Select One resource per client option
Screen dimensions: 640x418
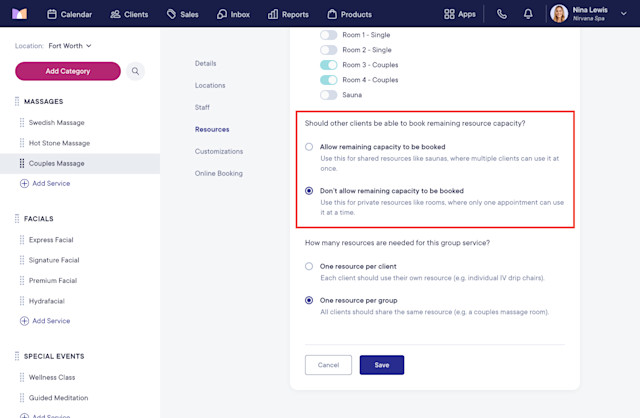pos(309,266)
